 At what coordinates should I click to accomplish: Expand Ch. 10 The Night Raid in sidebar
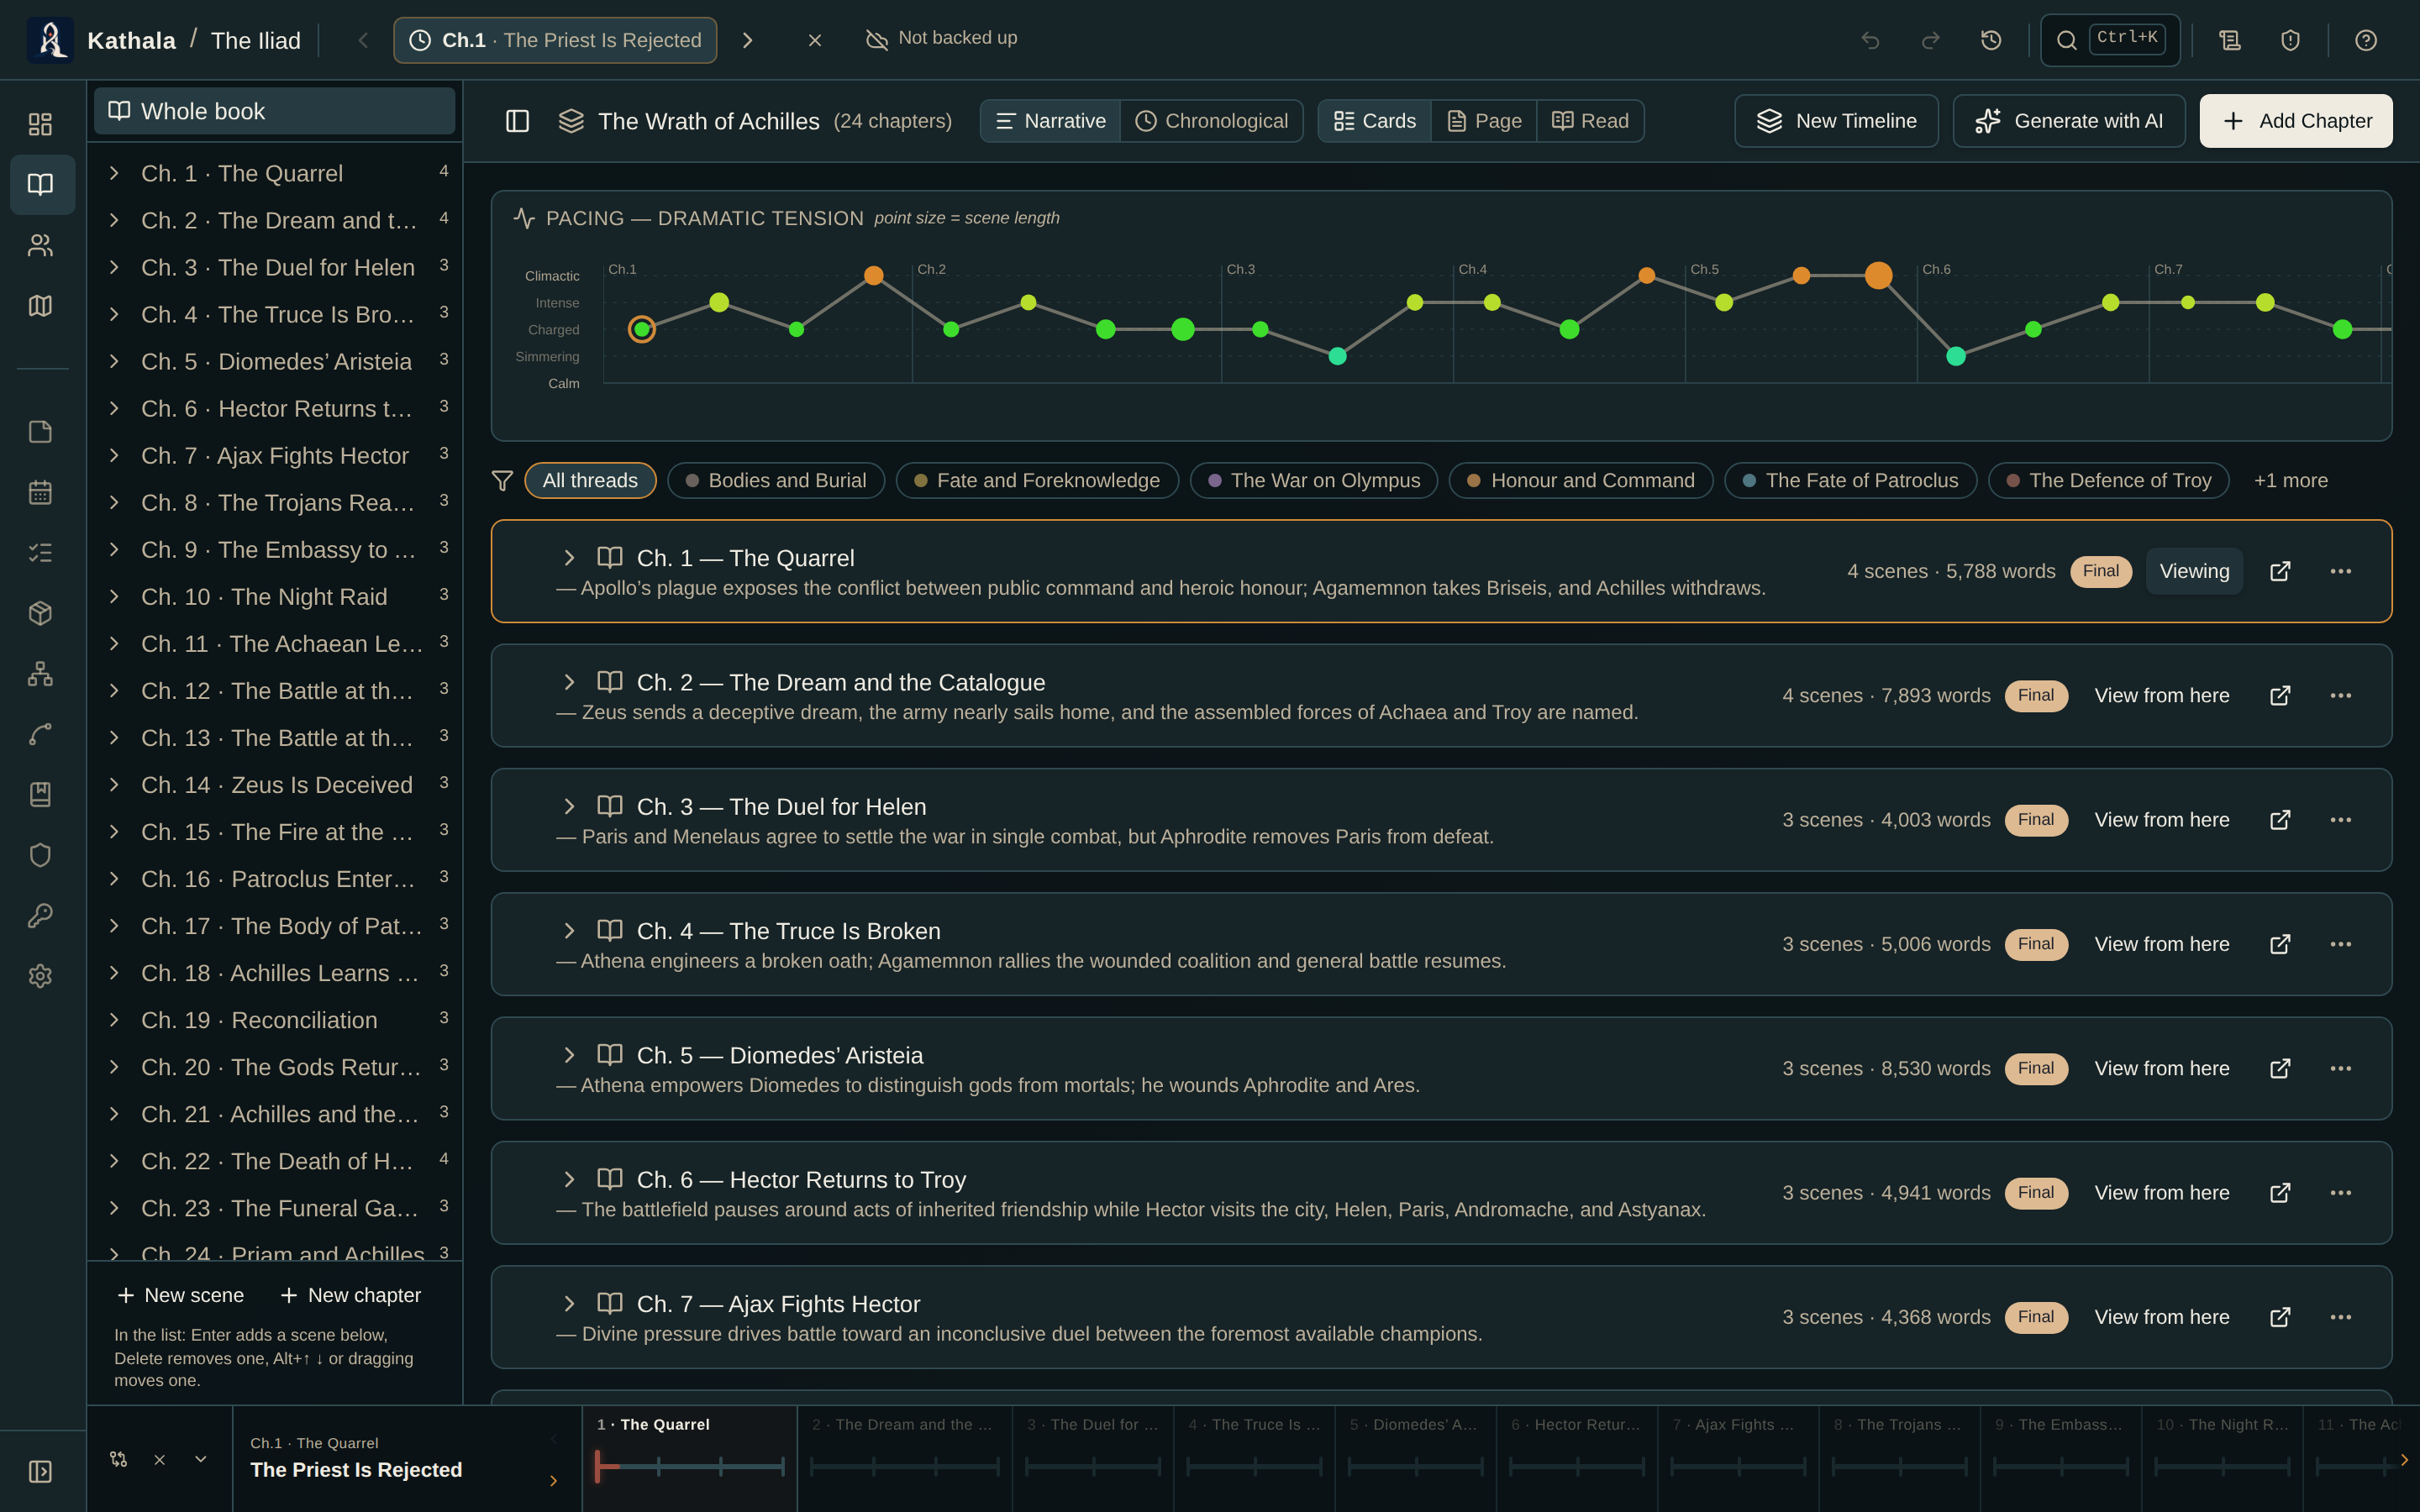tap(114, 596)
